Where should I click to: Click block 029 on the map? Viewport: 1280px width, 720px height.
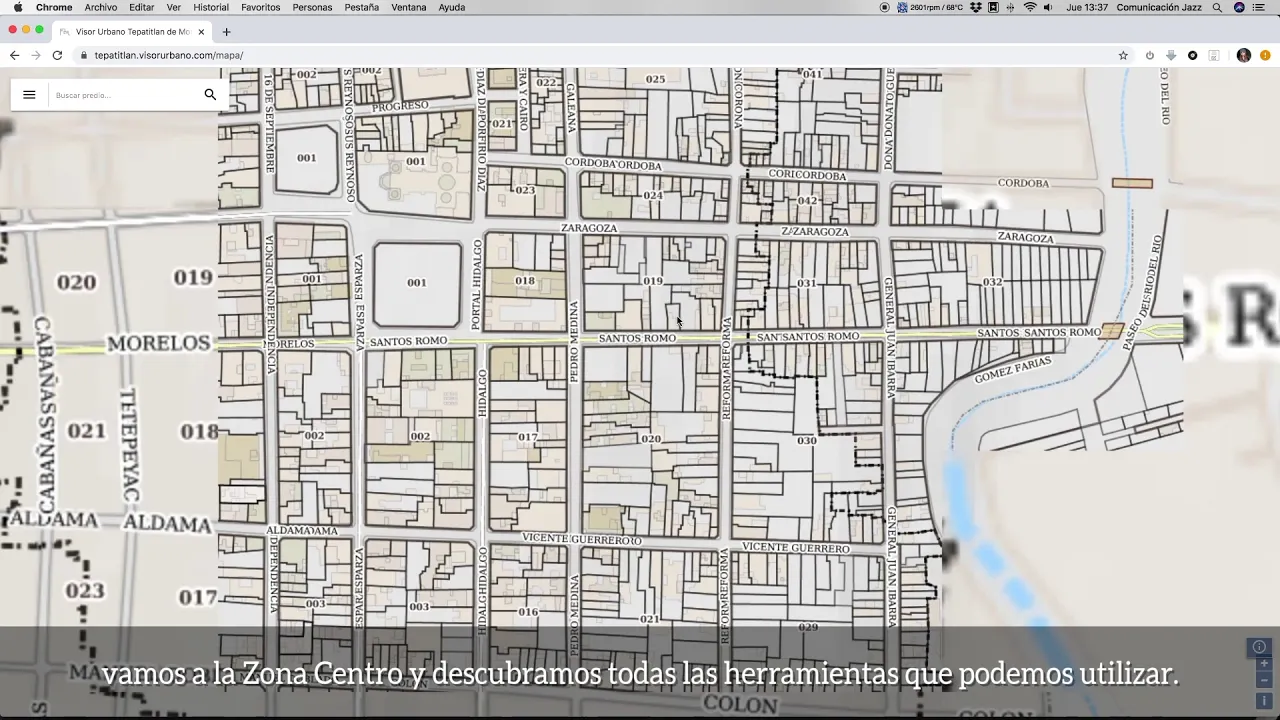tap(808, 627)
